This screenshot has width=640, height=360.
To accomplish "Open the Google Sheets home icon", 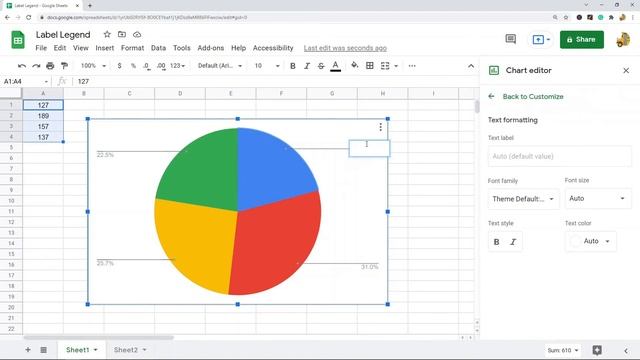I will (18, 40).
